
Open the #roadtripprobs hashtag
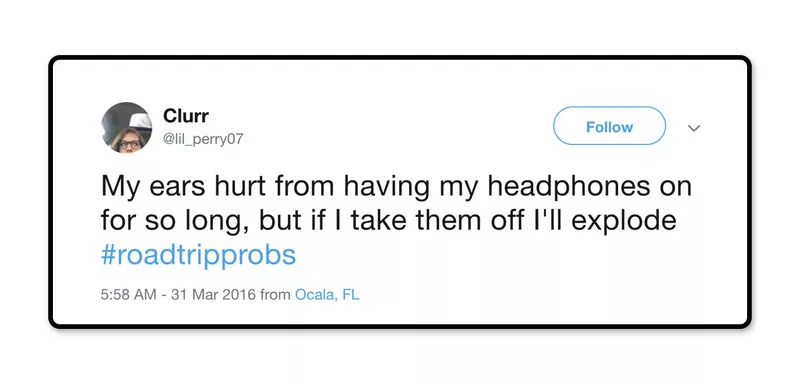coord(198,255)
